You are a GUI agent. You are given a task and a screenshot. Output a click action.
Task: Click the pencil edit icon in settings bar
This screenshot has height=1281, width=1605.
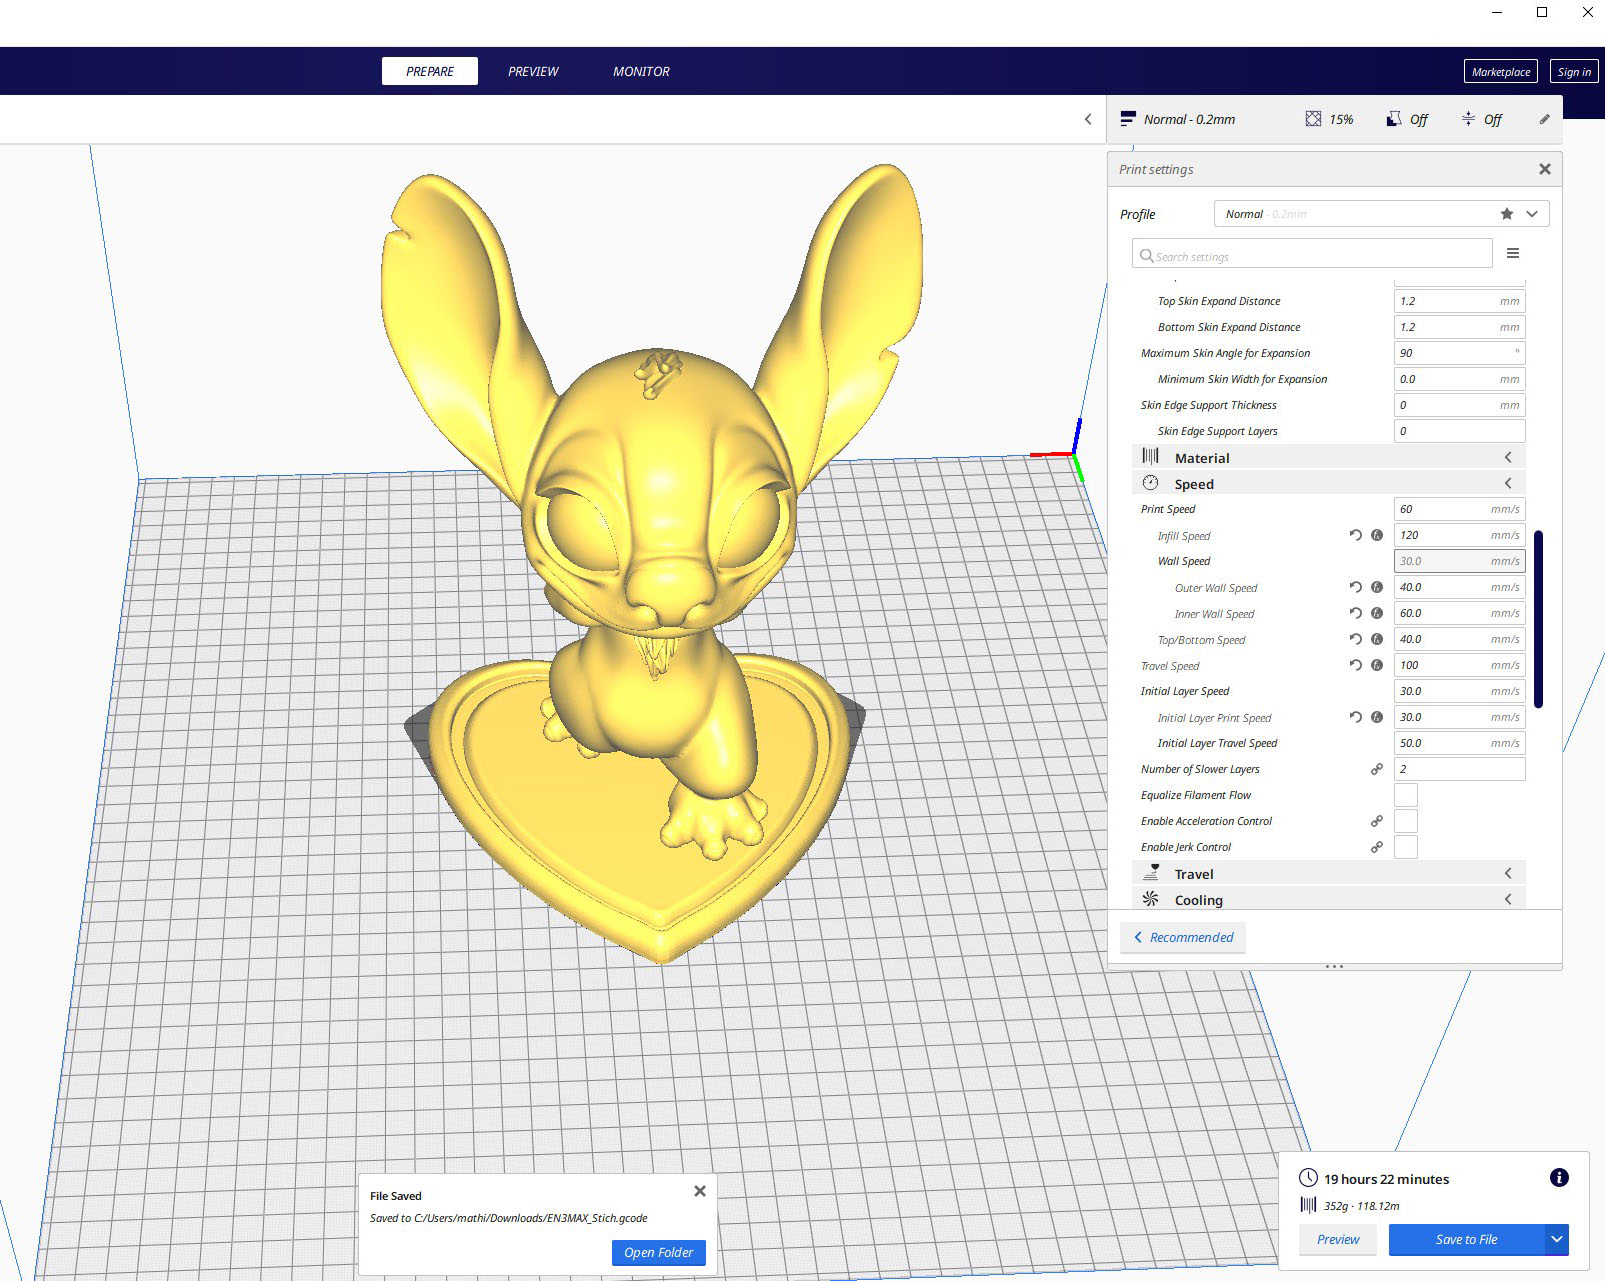point(1544,119)
